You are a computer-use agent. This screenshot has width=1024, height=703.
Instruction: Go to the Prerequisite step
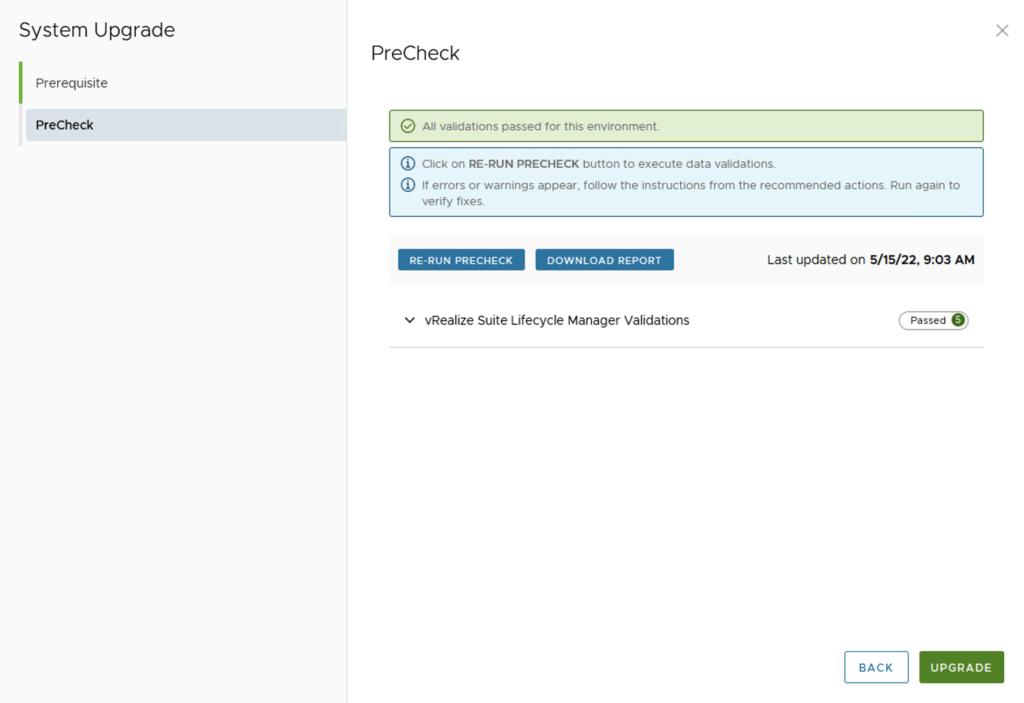point(72,83)
